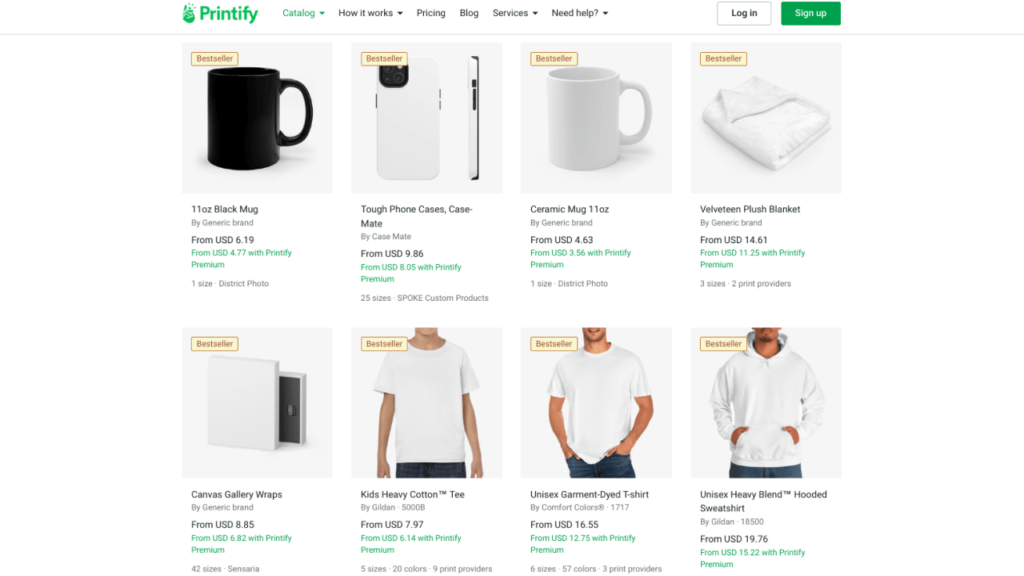The image size is (1024, 576).
Task: Expand the Need help menu
Action: click(577, 13)
